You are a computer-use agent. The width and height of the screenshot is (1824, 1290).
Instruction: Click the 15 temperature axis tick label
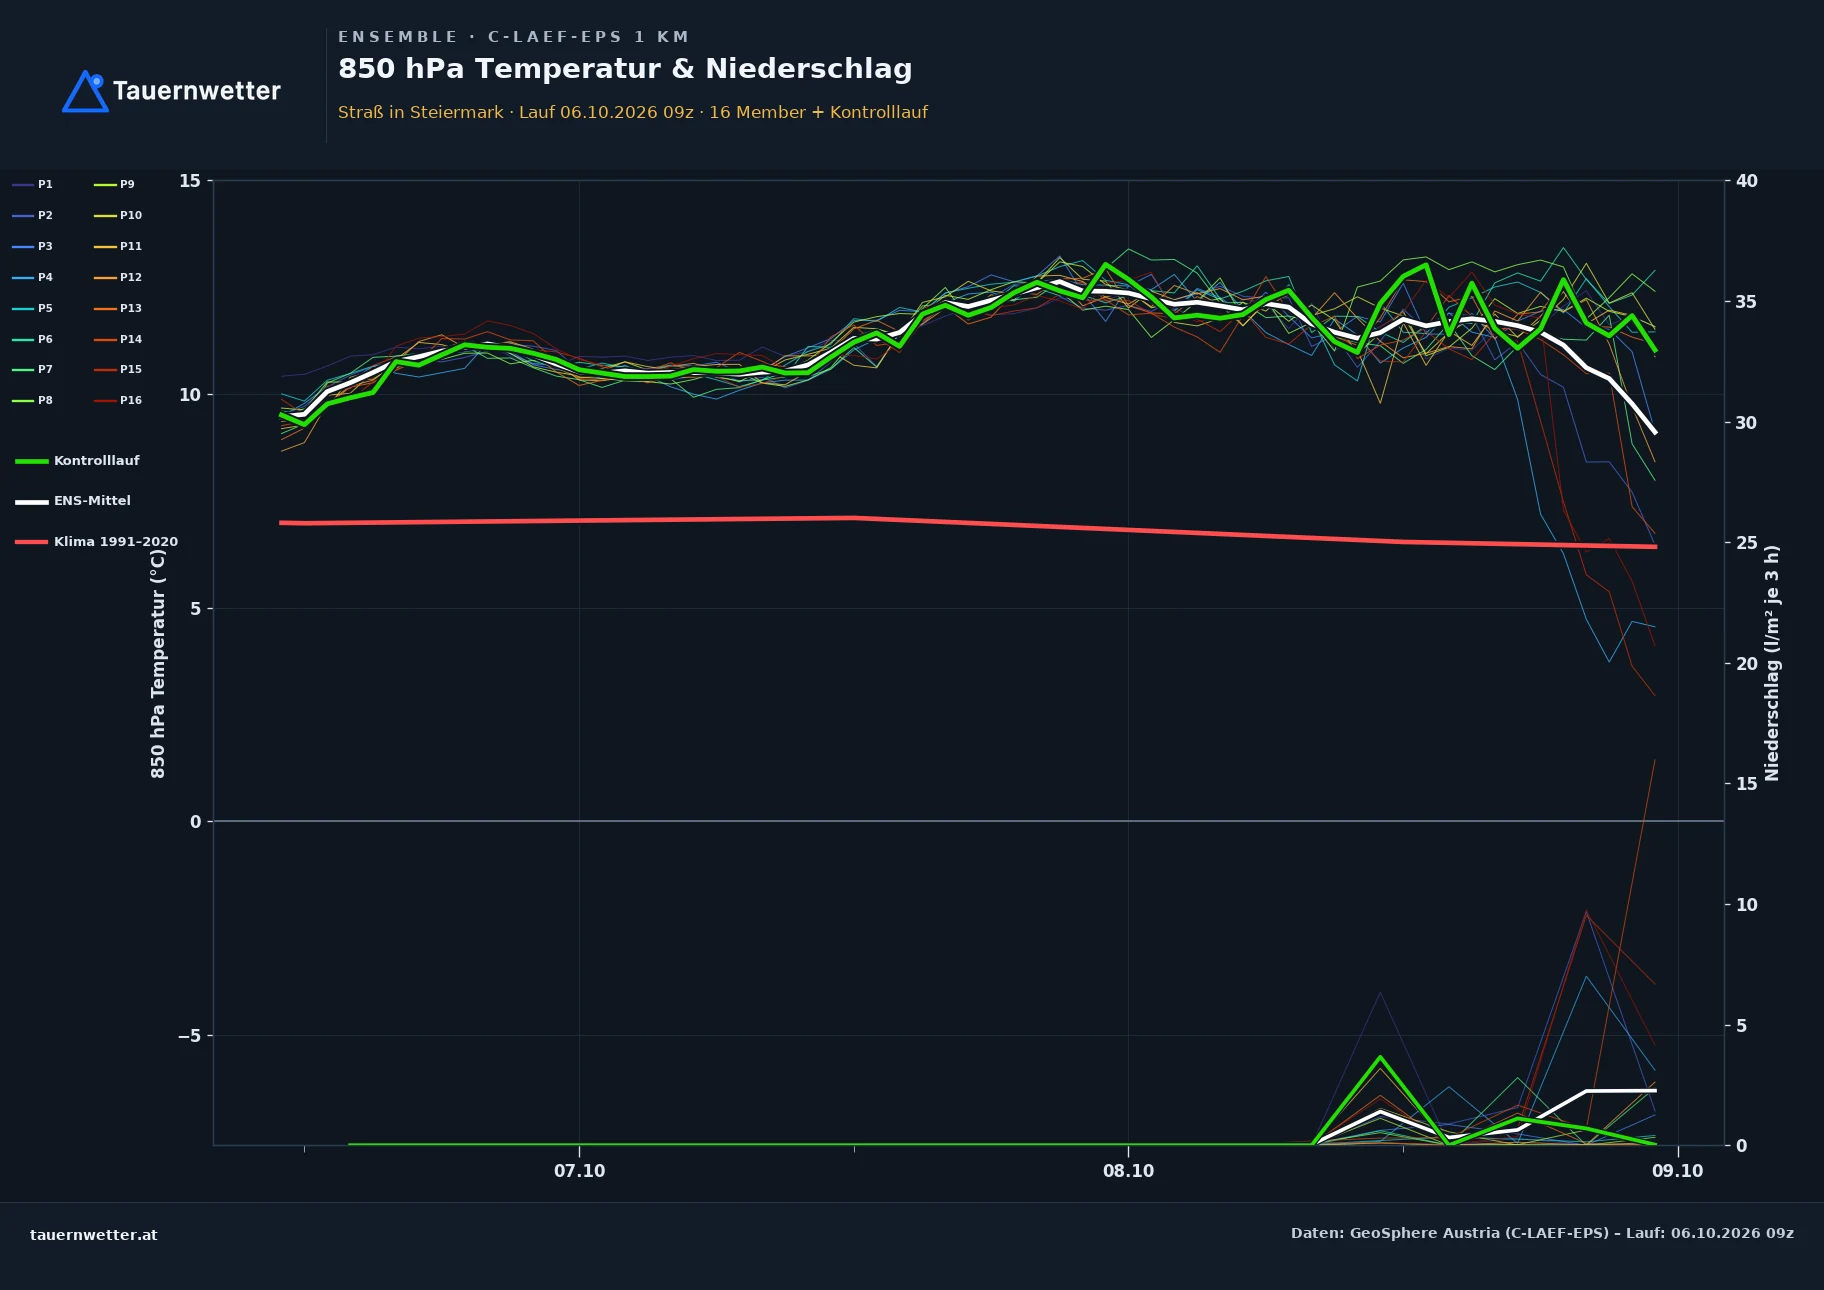click(x=190, y=181)
